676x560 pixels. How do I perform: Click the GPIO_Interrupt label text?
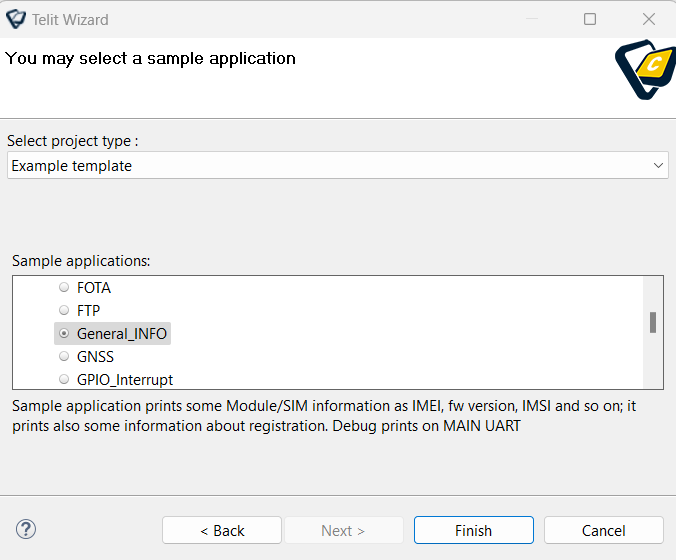(125, 380)
